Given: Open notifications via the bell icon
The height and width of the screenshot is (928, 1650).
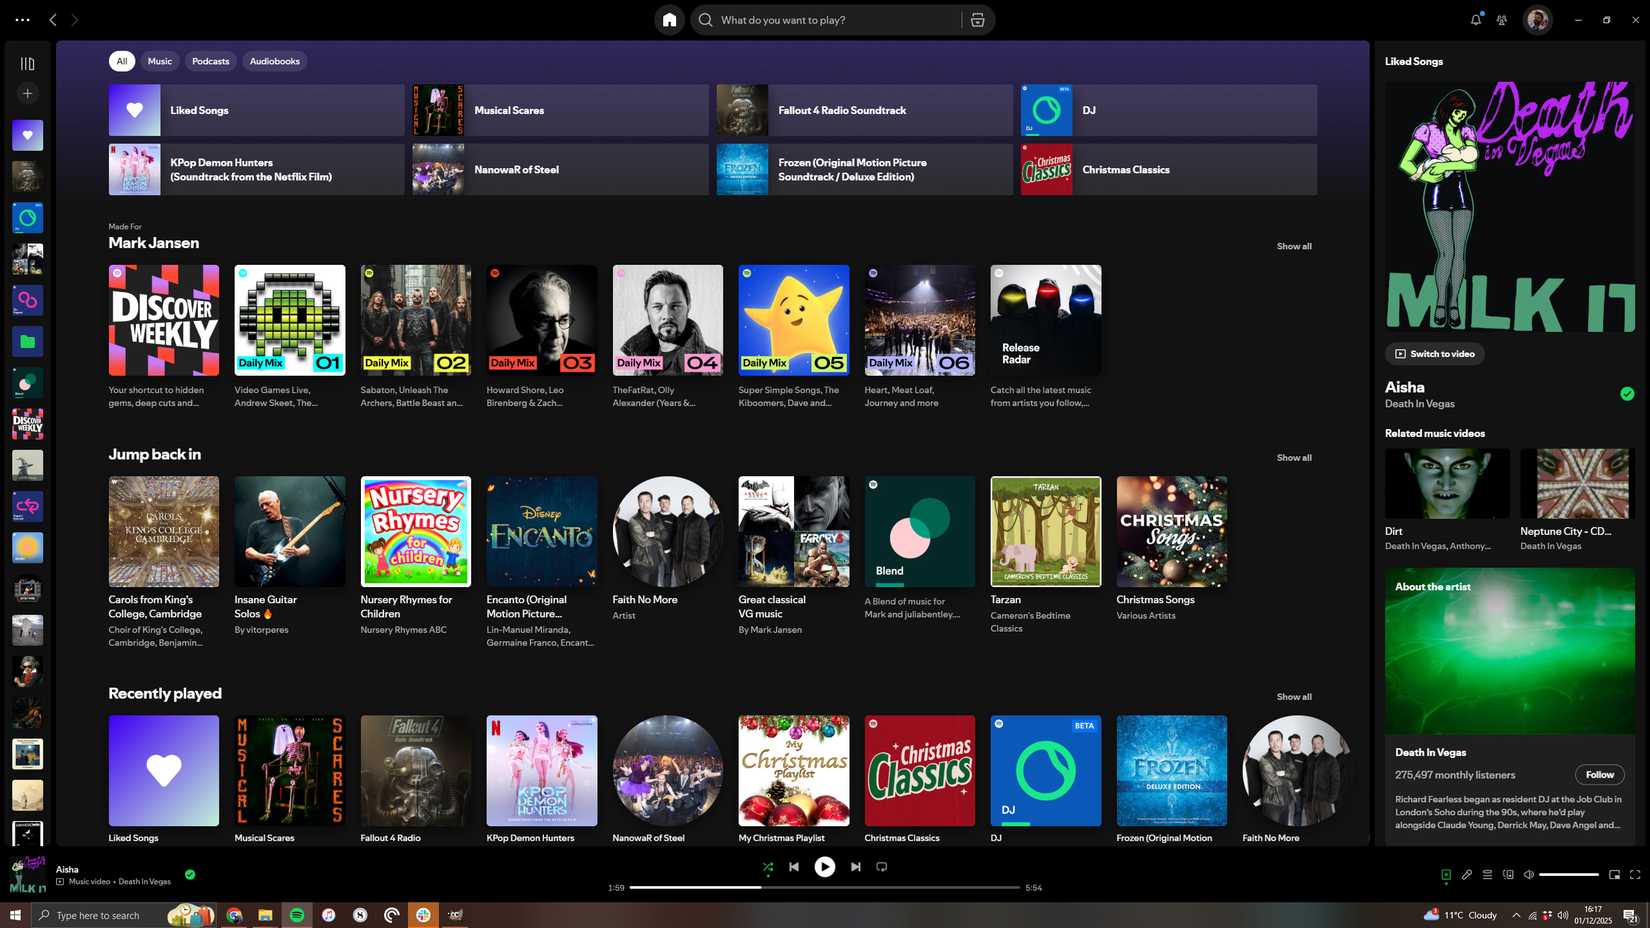Looking at the screenshot, I should pos(1474,19).
